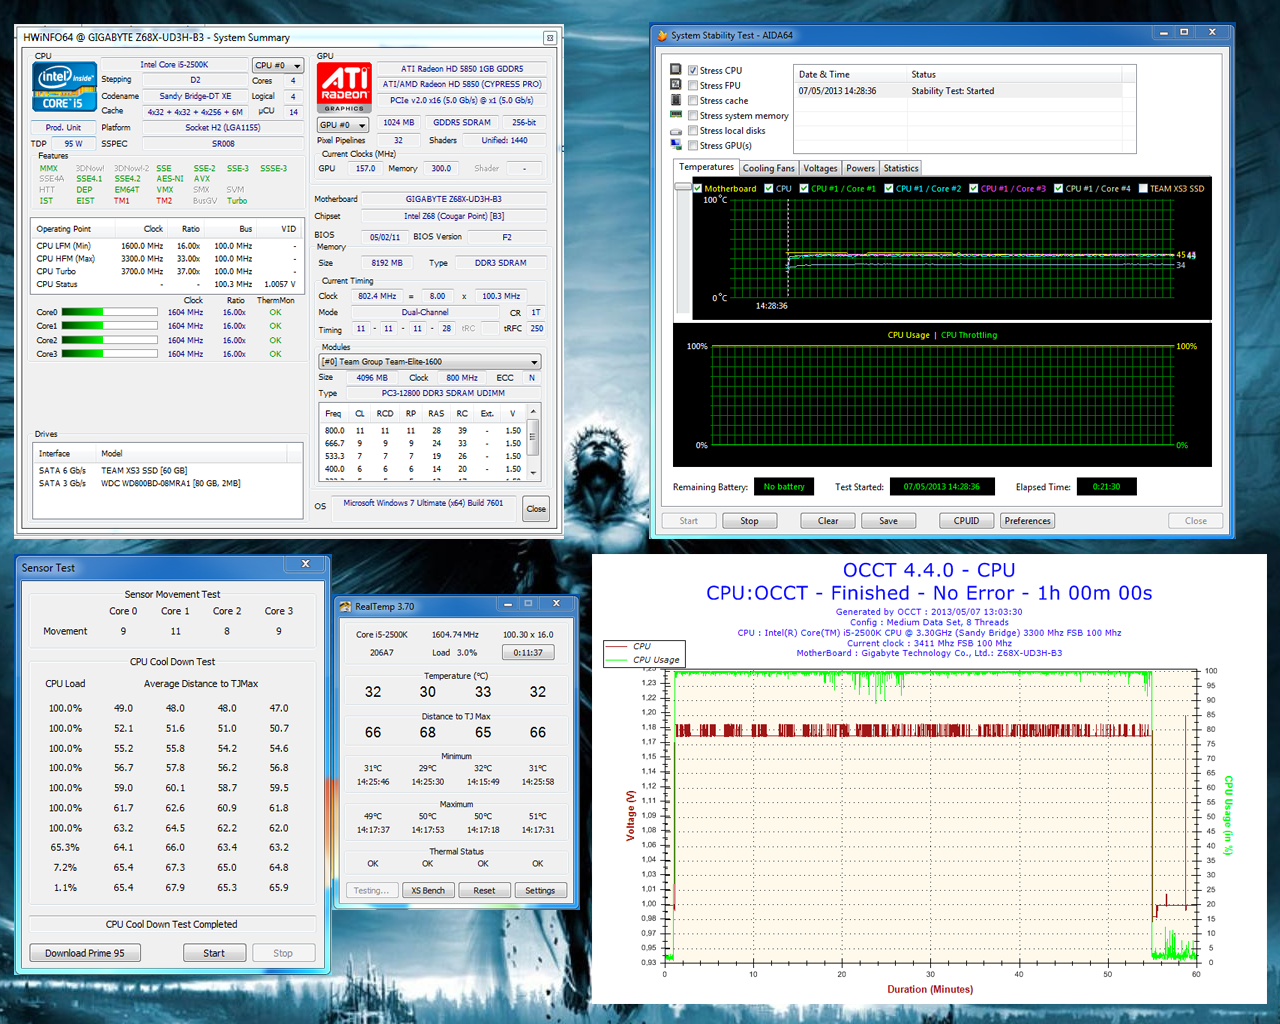
Task: Switch to the Cooling Fans tab
Action: tap(768, 168)
